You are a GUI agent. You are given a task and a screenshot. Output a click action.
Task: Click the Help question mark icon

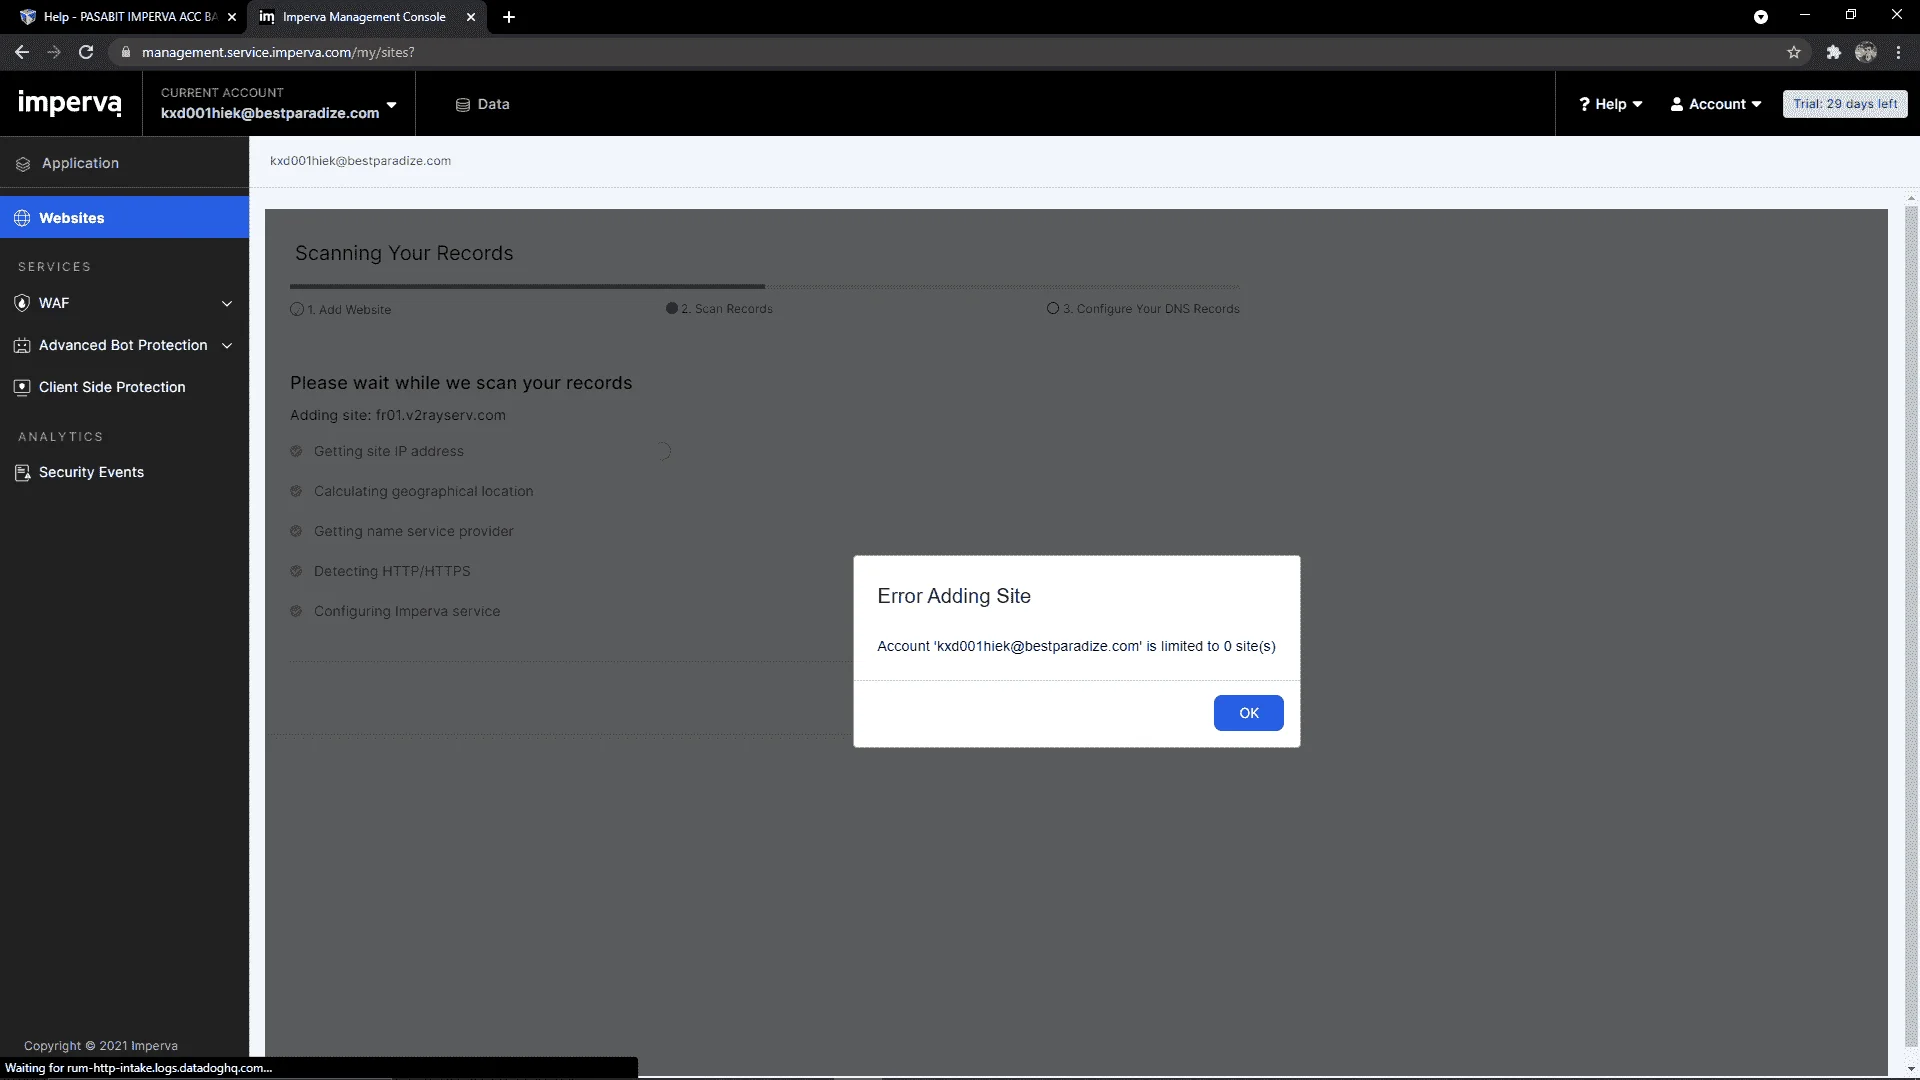click(x=1584, y=104)
